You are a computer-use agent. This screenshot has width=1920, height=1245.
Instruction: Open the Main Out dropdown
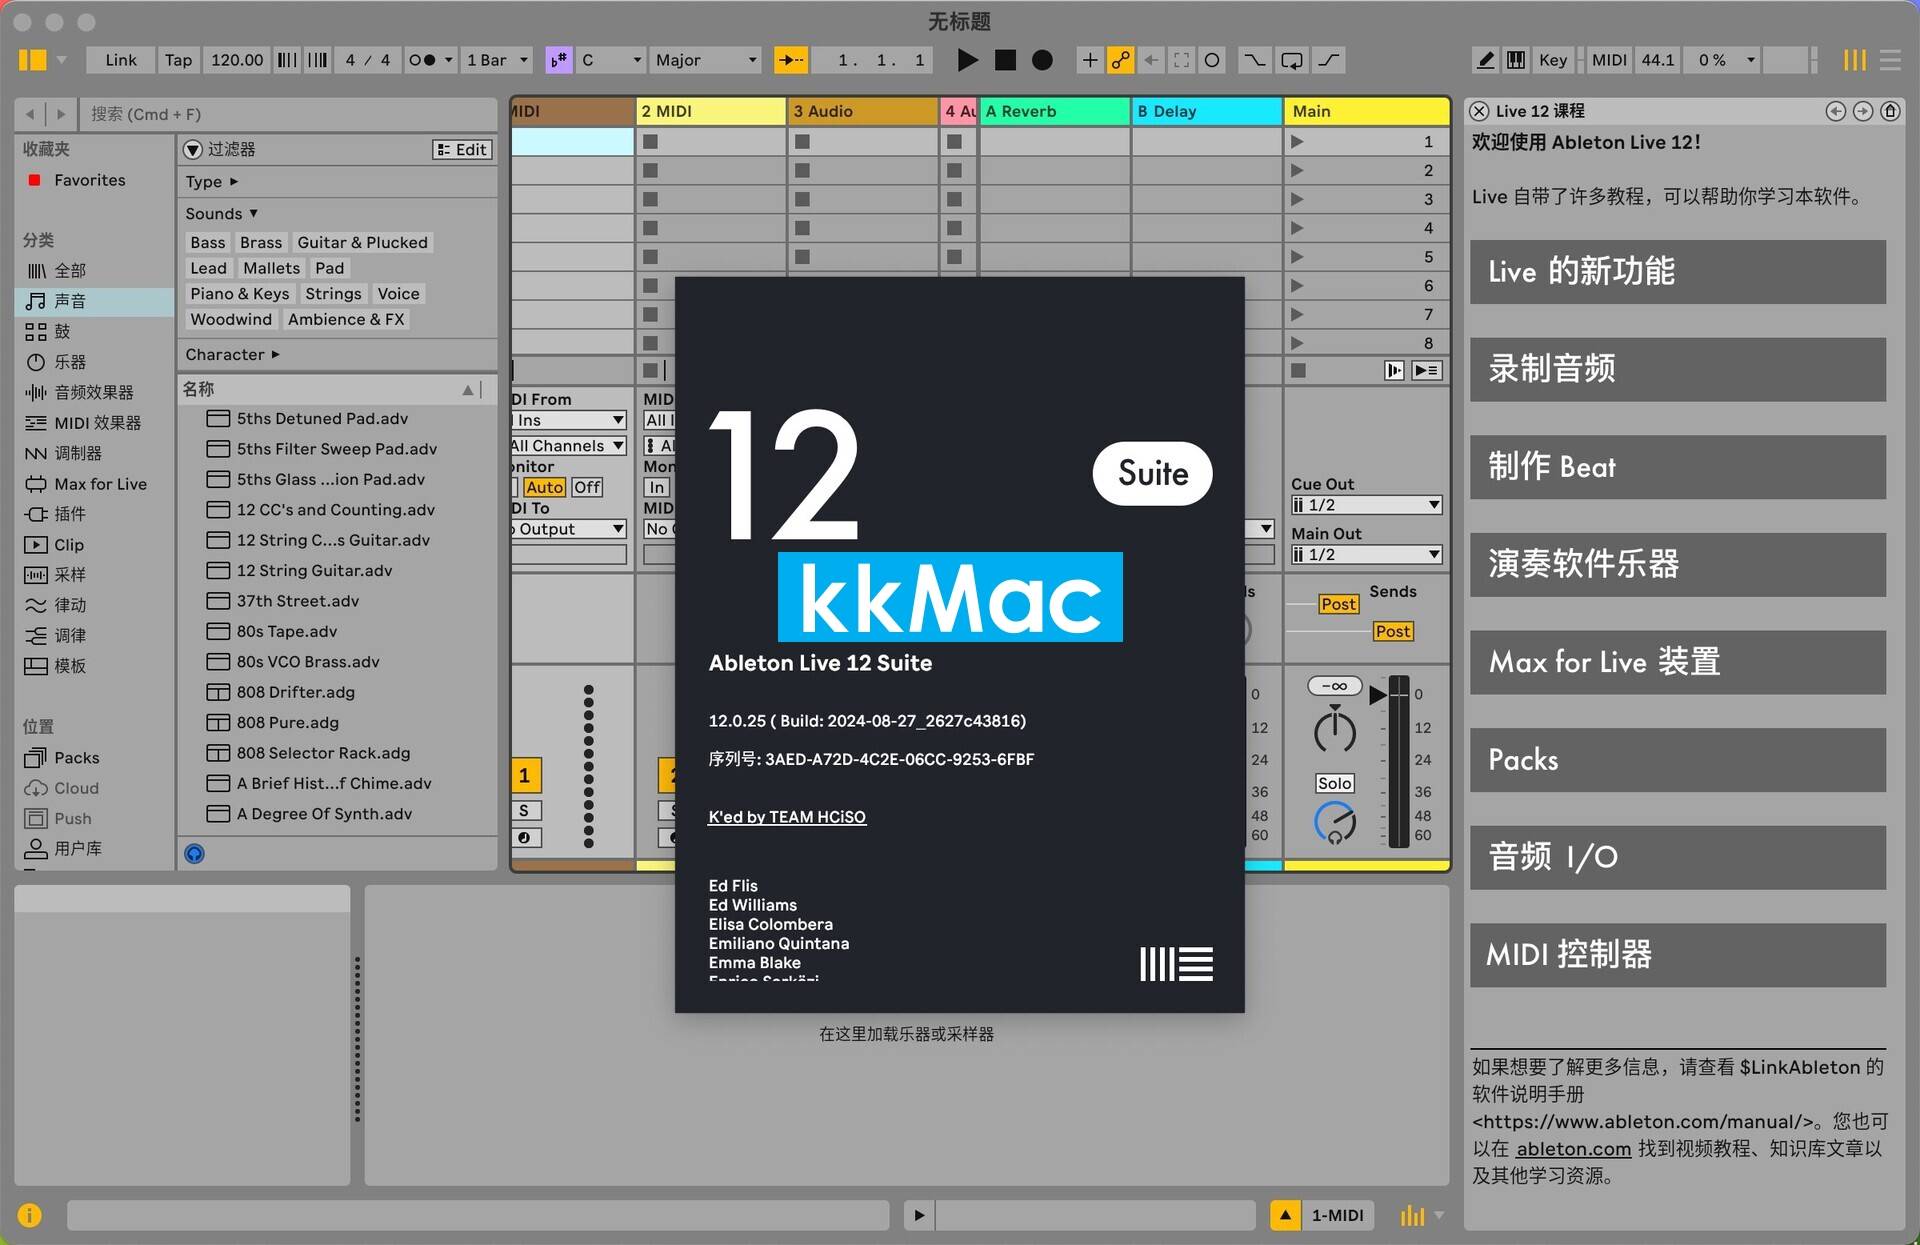(x=1366, y=555)
